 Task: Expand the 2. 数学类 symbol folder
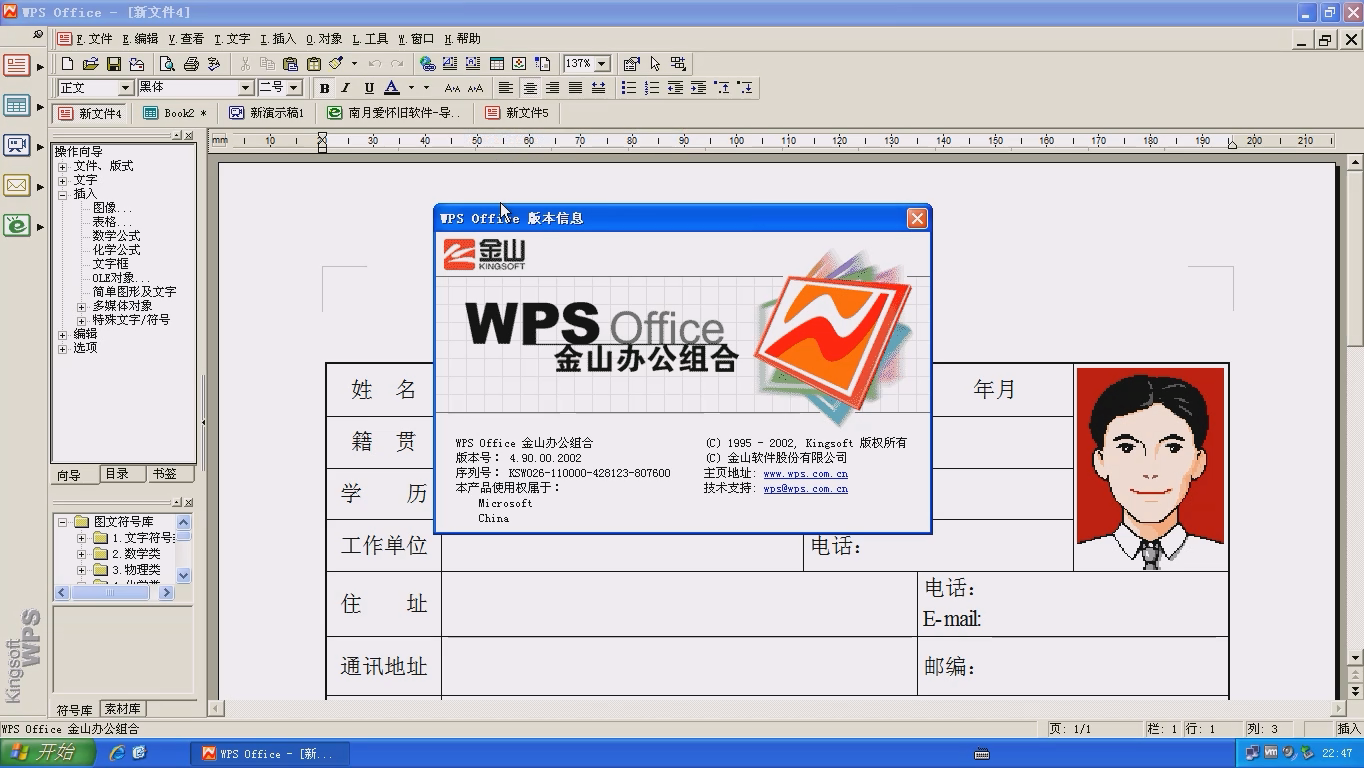click(82, 554)
